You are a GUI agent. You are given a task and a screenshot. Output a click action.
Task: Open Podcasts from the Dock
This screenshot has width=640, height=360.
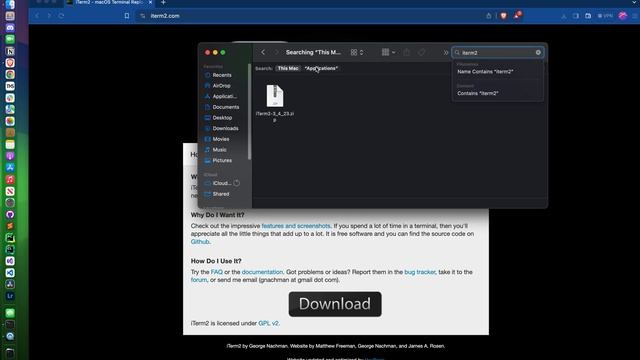coord(10,156)
